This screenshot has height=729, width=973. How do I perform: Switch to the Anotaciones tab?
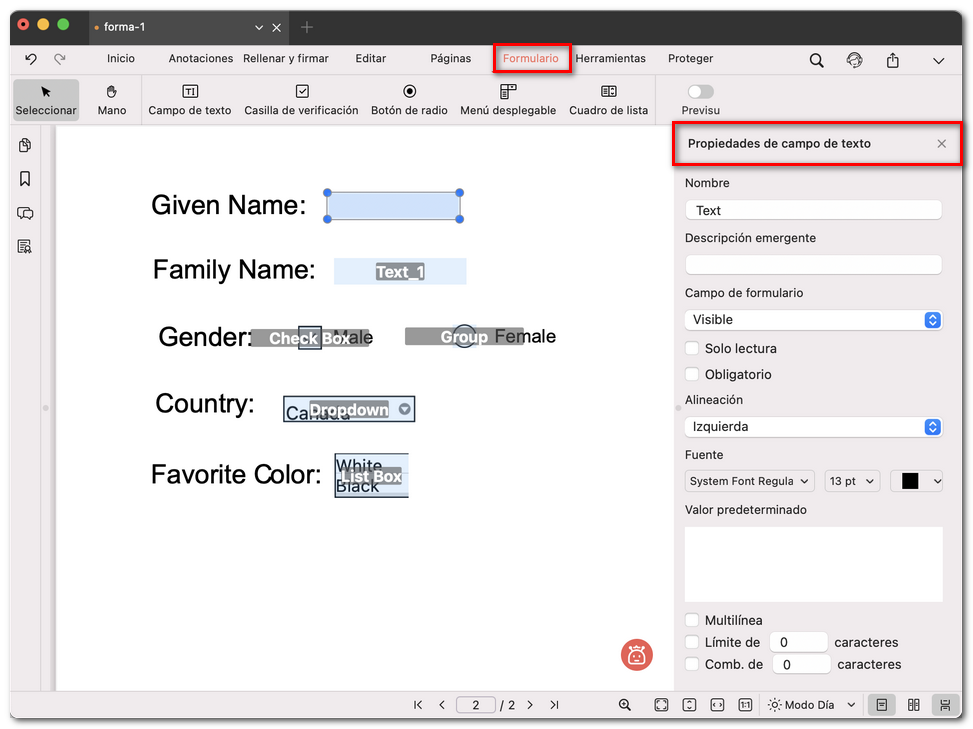coord(200,59)
